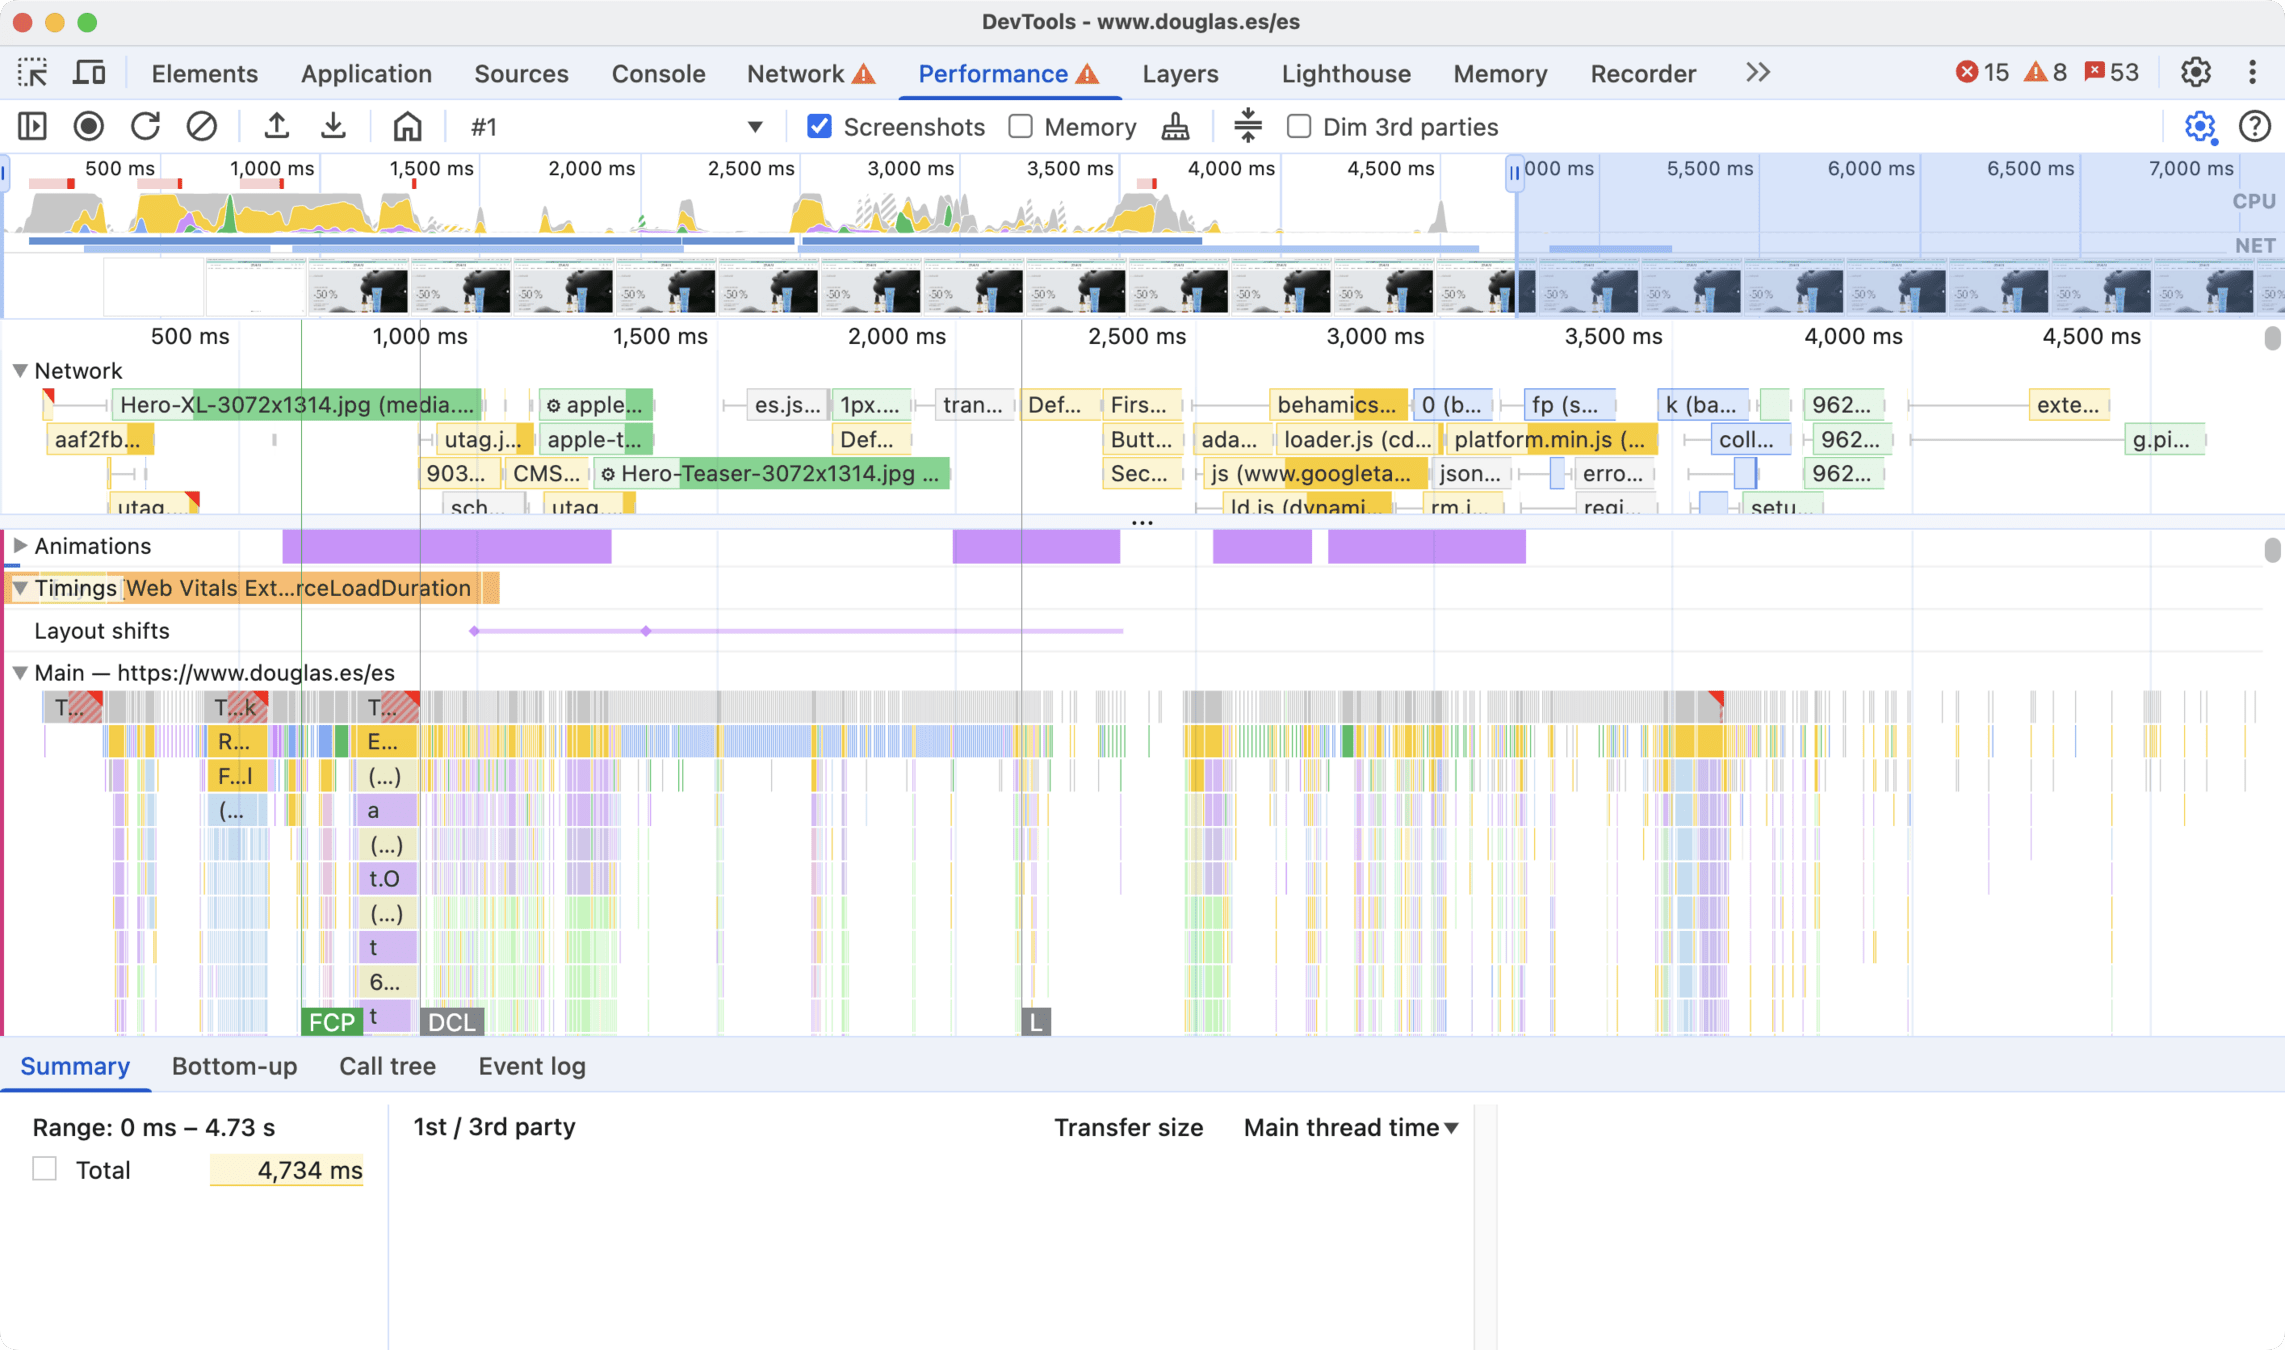2285x1350 pixels.
Task: Check Dim 3rd parties option
Action: 1298,127
